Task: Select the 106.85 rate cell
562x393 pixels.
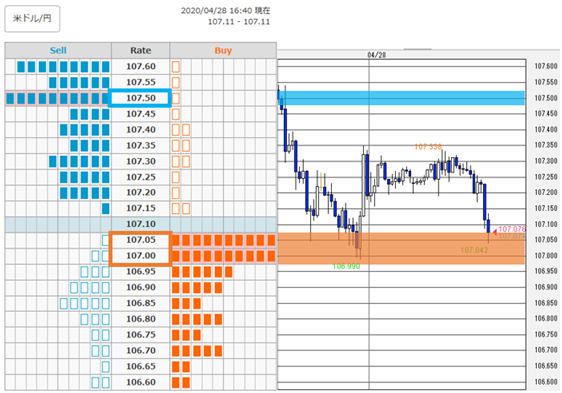Action: tap(140, 303)
